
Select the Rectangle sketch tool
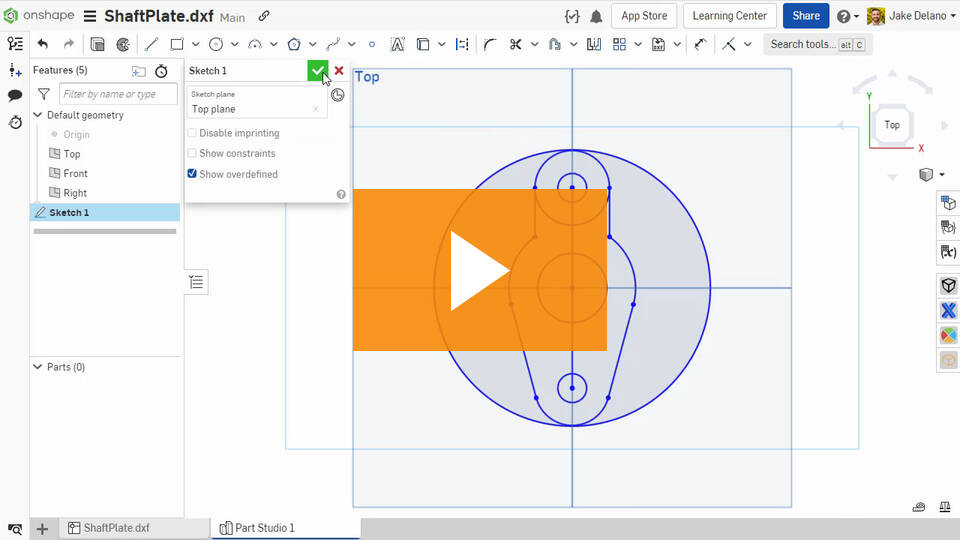[x=177, y=44]
